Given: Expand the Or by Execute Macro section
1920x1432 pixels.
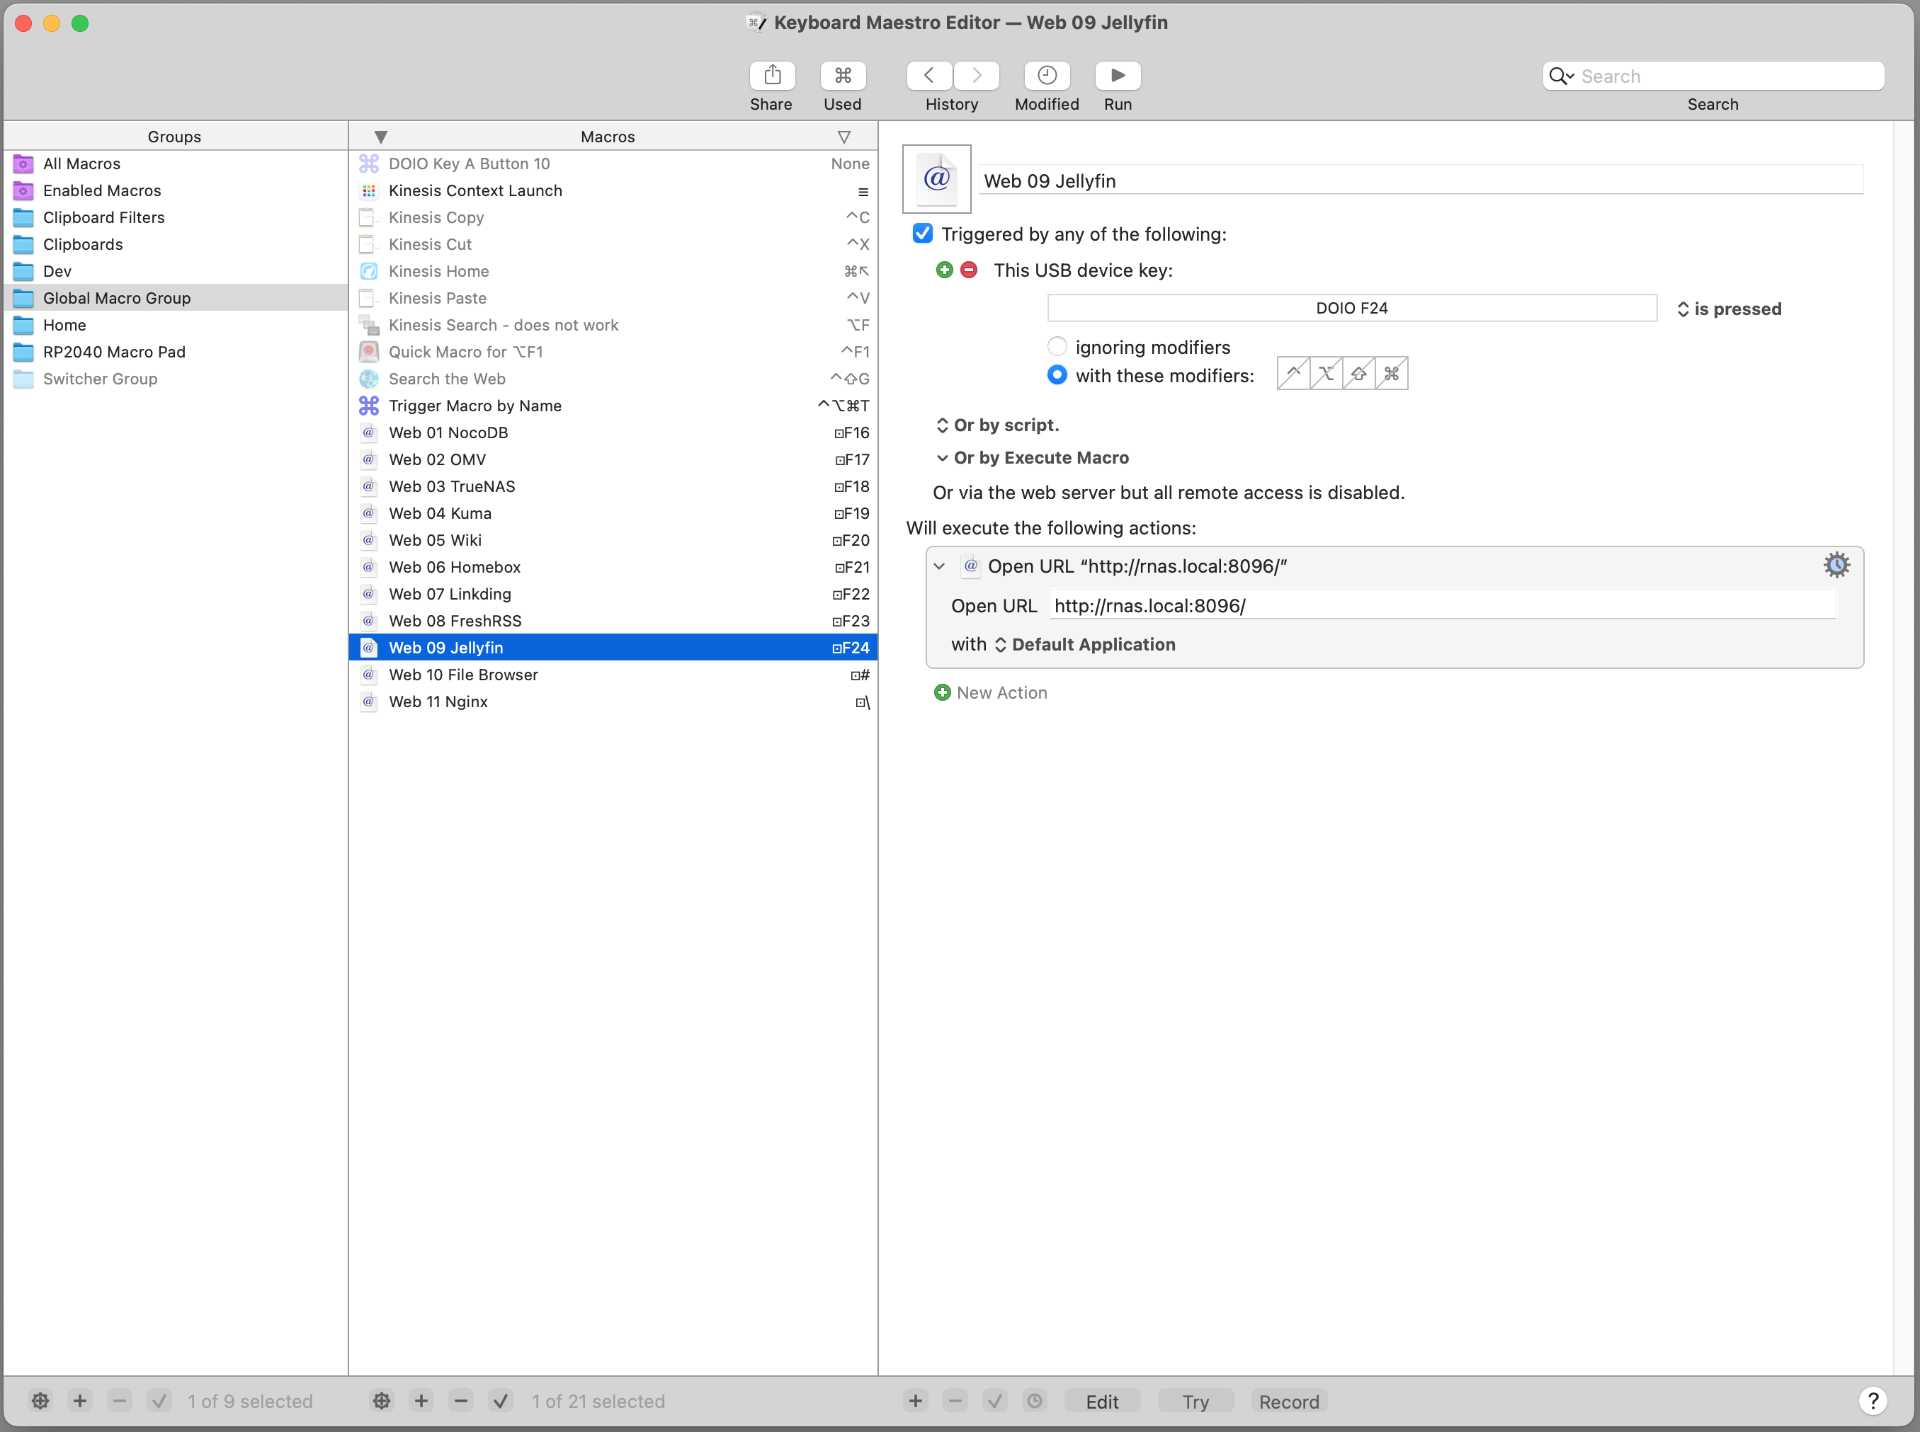Looking at the screenshot, I should pyautogui.click(x=942, y=458).
